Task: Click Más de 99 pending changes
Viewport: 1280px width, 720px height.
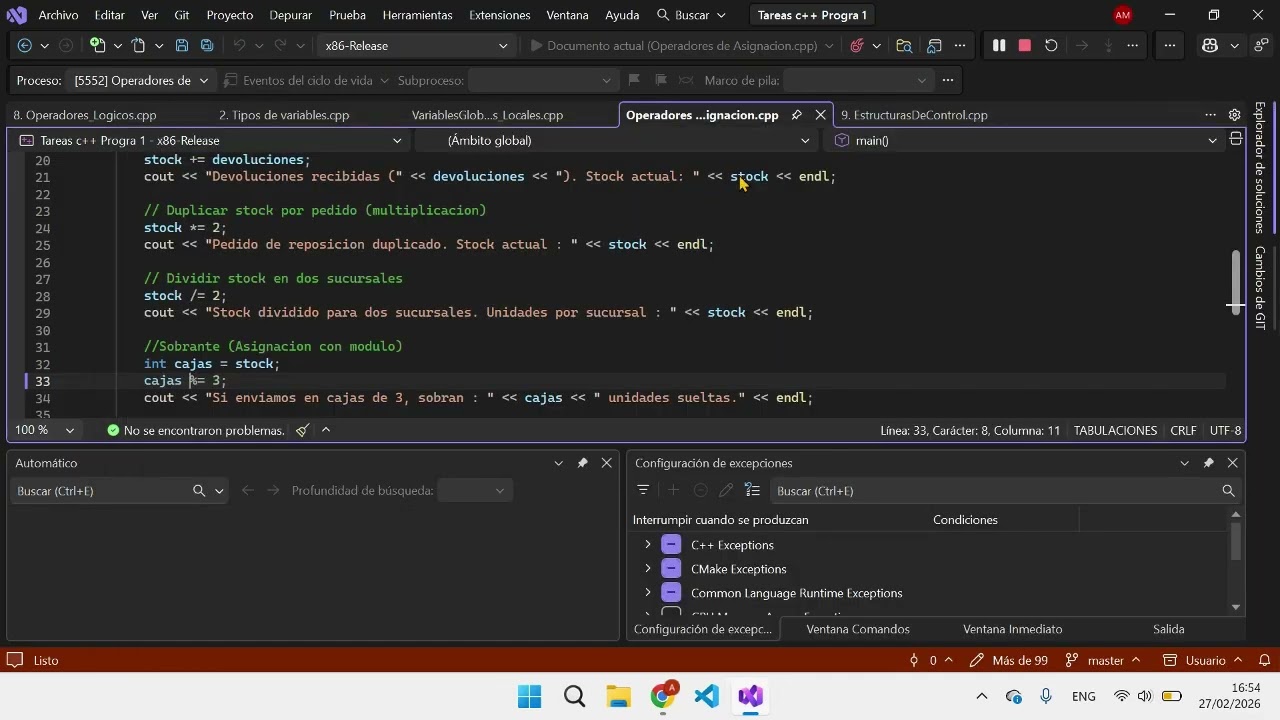Action: tap(1009, 660)
